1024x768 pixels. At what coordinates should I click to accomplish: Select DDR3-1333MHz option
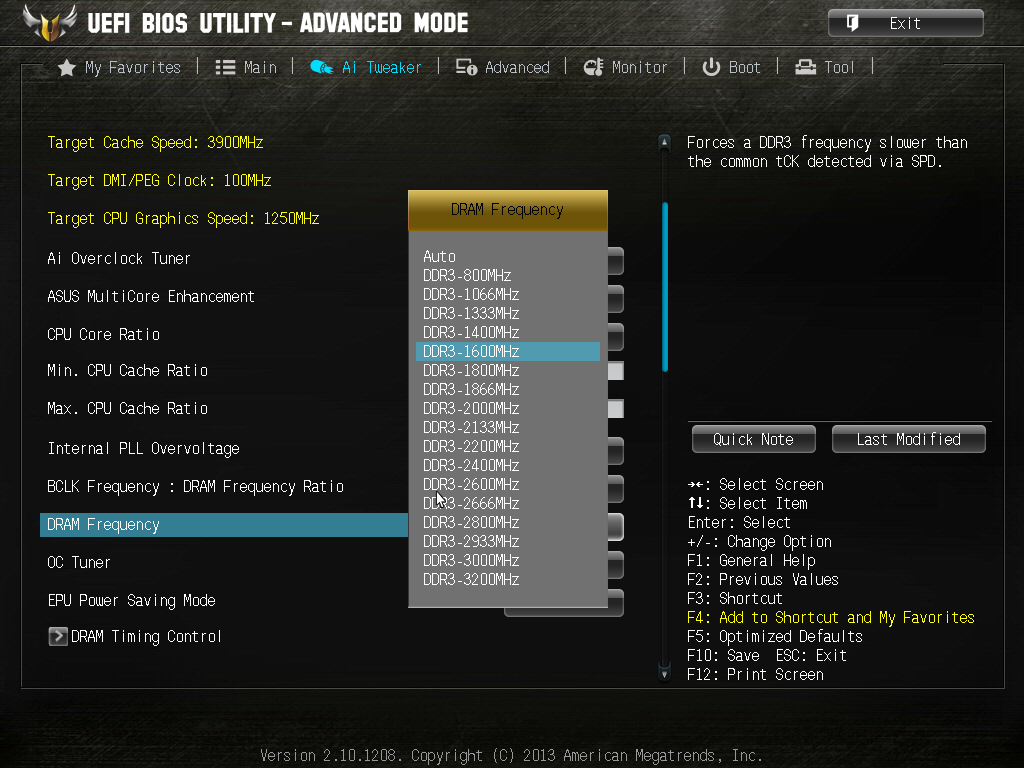(508, 313)
